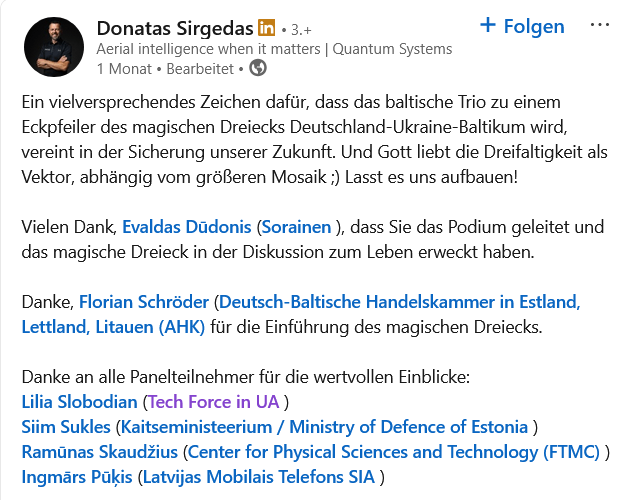Click the LinkedIn premium badge icon
The image size is (630, 500).
(267, 28)
